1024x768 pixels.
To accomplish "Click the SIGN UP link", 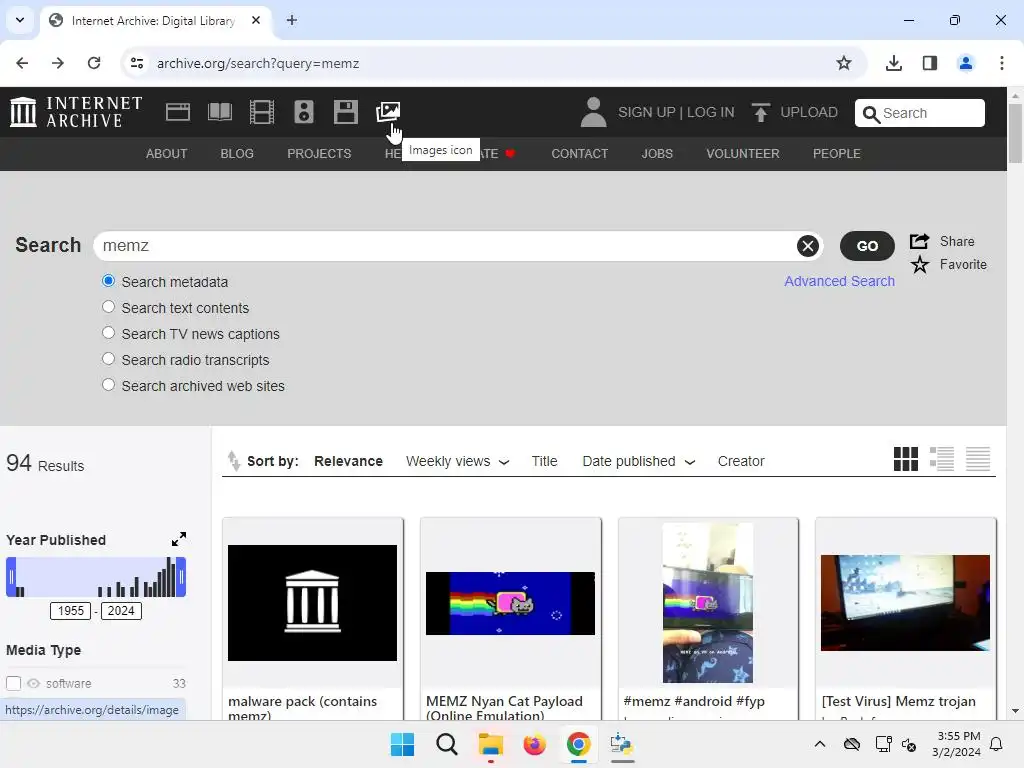I will [x=647, y=112].
